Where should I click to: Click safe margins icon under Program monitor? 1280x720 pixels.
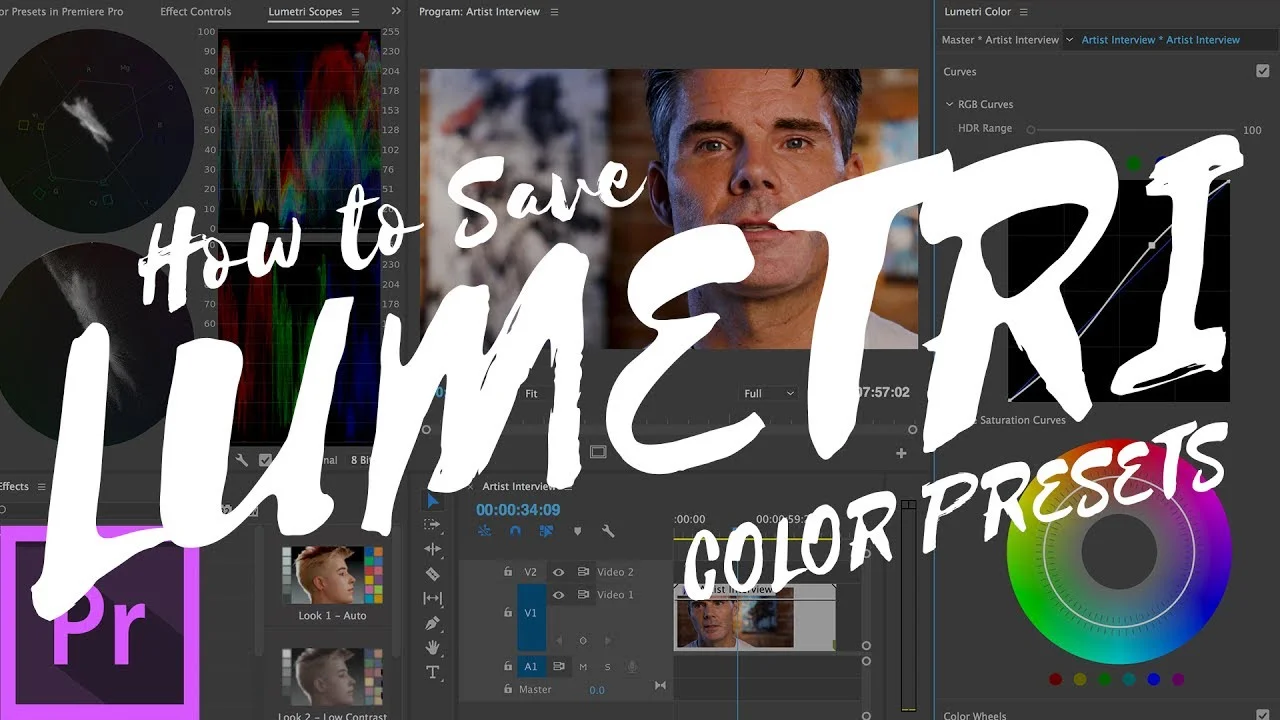point(598,452)
